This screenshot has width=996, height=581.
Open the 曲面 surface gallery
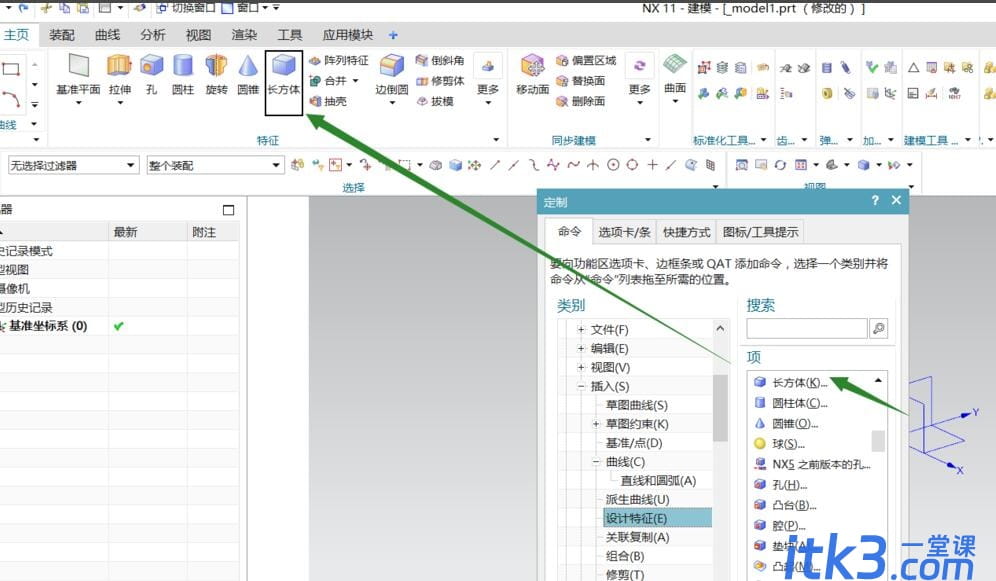click(675, 77)
